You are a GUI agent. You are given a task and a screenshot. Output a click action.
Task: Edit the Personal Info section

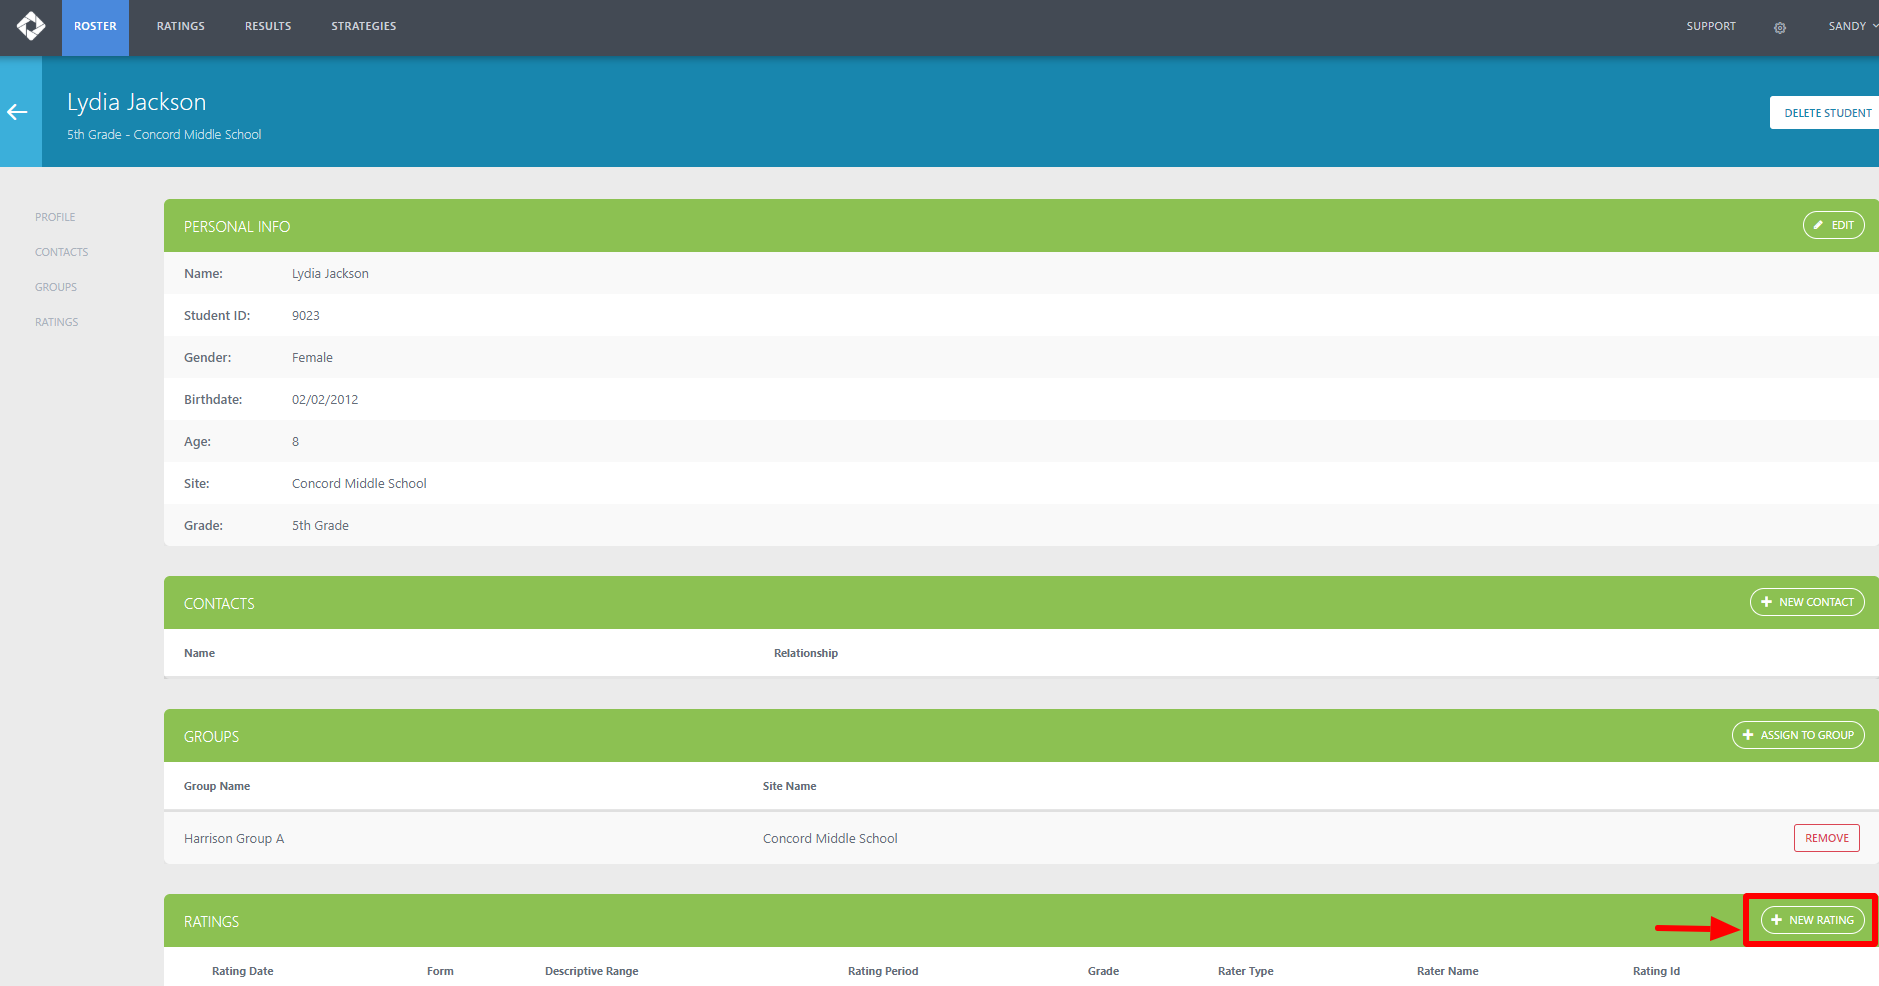pyautogui.click(x=1833, y=226)
